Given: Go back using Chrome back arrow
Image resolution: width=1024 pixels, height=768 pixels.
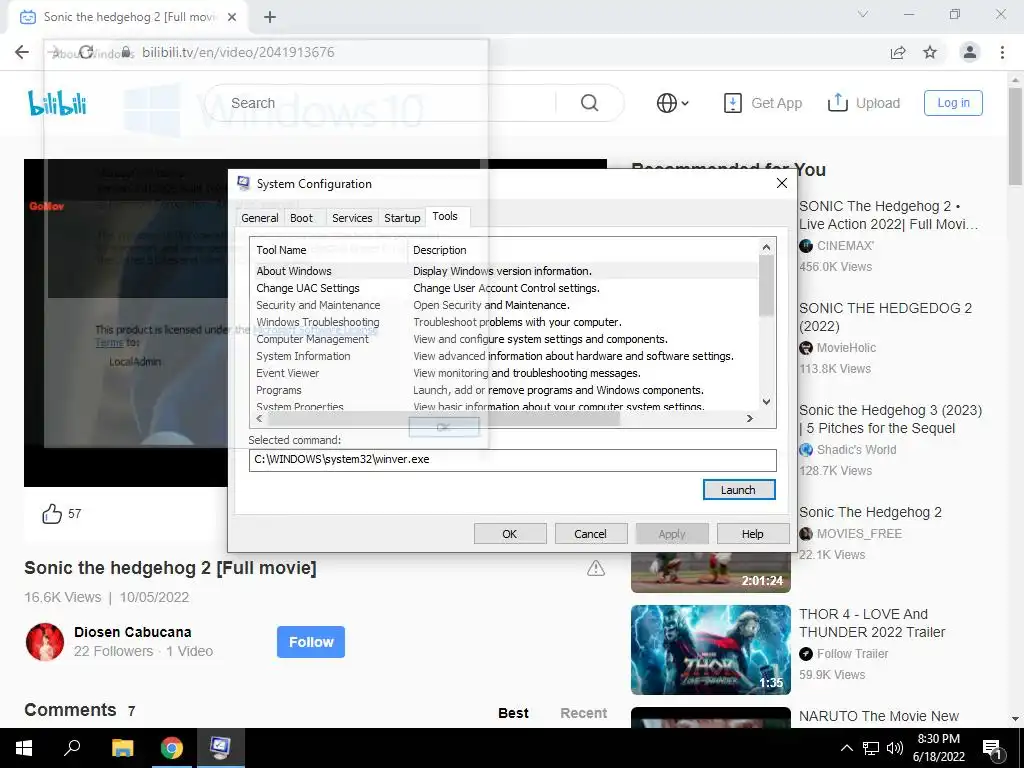Looking at the screenshot, I should click(x=22, y=52).
